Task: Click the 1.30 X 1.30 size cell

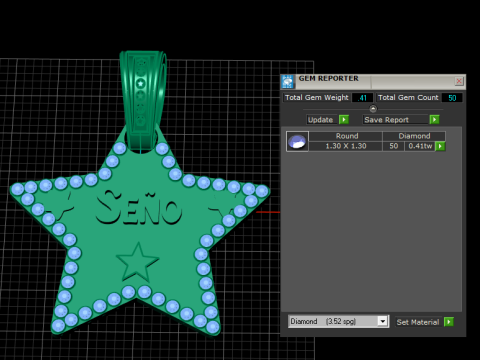Action: [x=346, y=146]
